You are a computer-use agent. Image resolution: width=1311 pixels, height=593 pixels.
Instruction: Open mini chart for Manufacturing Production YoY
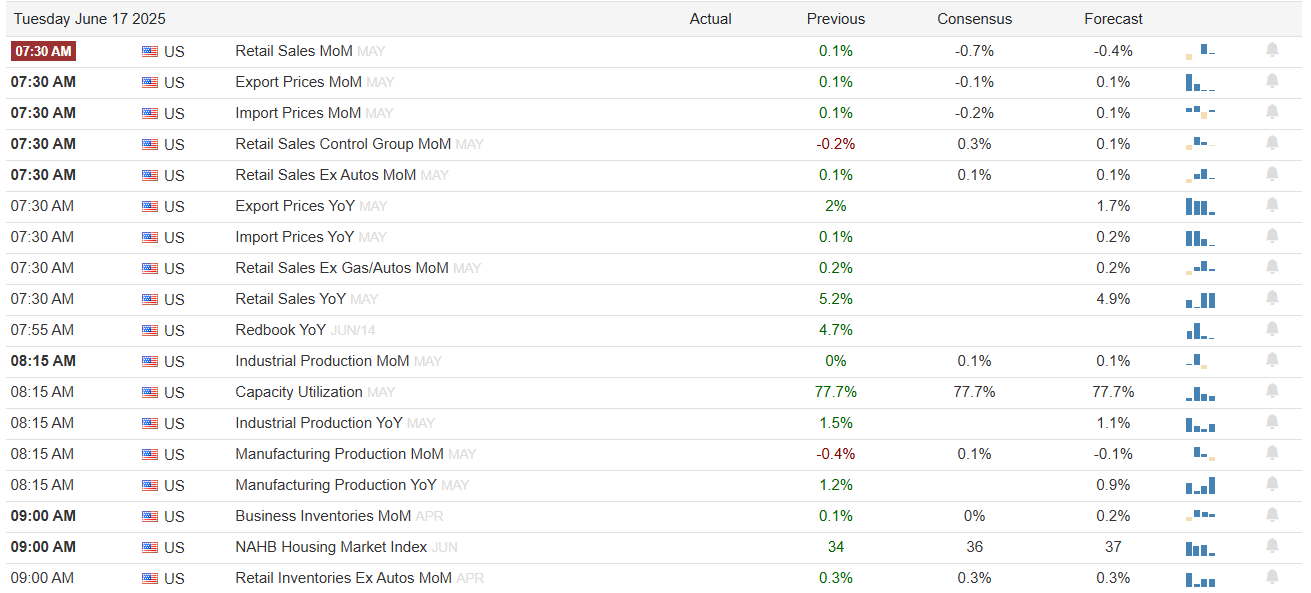1200,485
